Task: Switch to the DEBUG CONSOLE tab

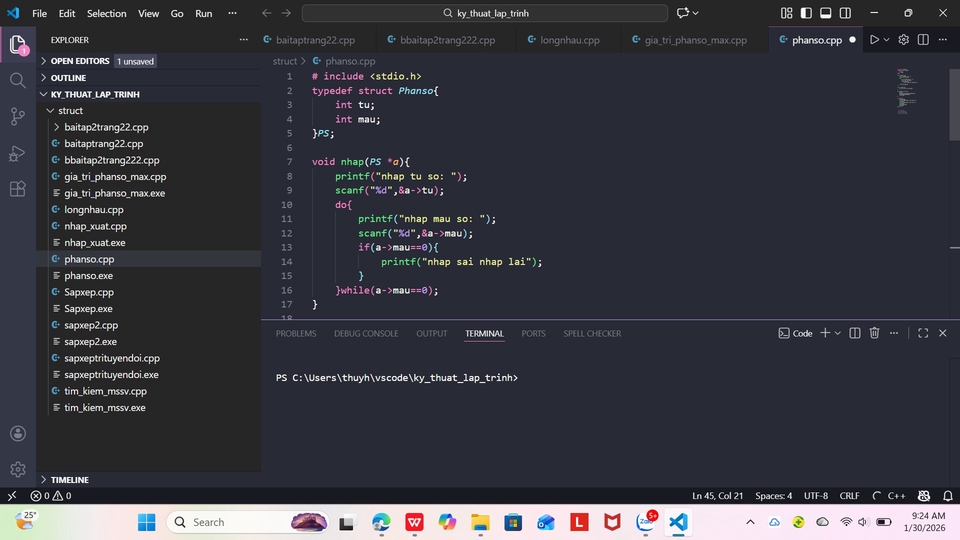Action: [366, 333]
